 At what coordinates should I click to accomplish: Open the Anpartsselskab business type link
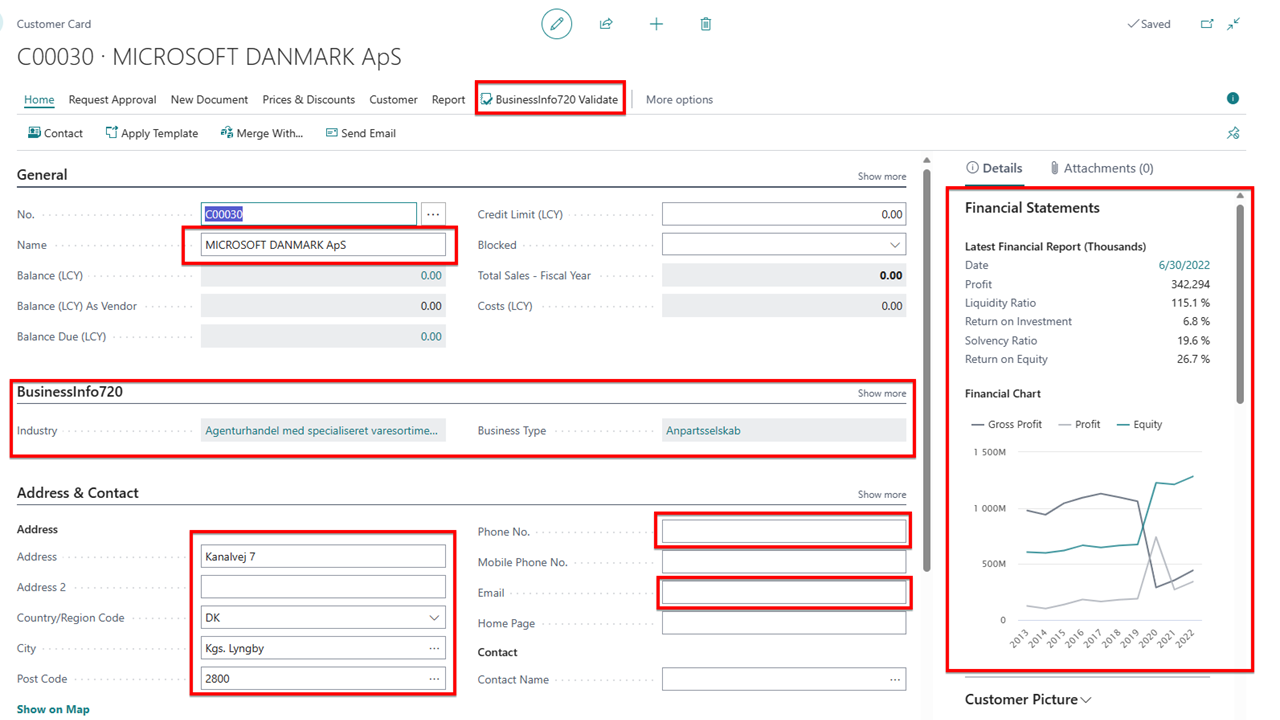(x=703, y=431)
